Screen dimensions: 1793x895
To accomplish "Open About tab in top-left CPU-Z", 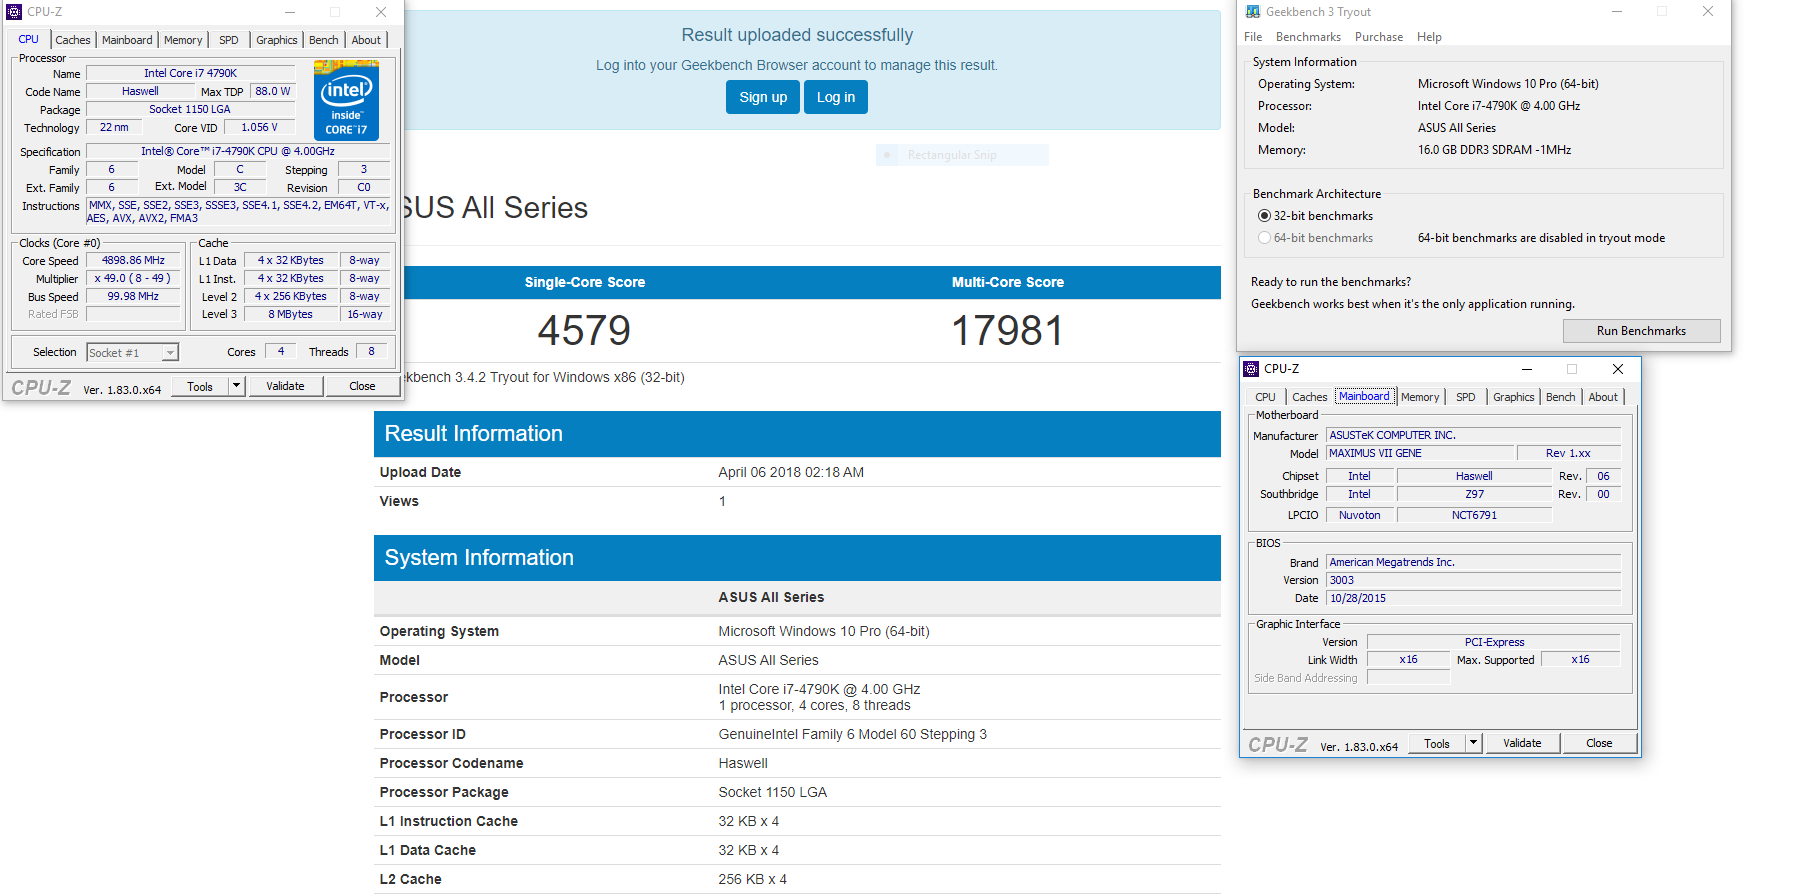I will tap(366, 40).
